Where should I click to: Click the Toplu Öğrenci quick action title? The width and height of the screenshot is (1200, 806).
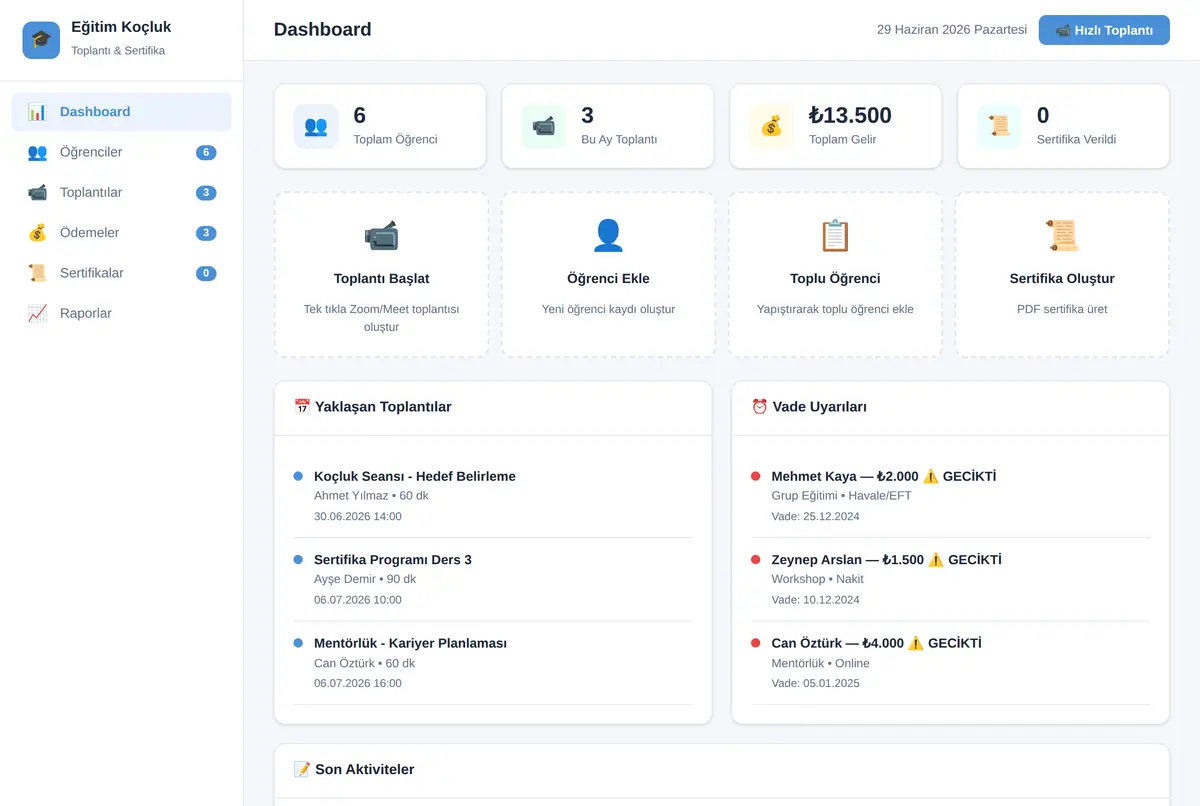click(835, 279)
